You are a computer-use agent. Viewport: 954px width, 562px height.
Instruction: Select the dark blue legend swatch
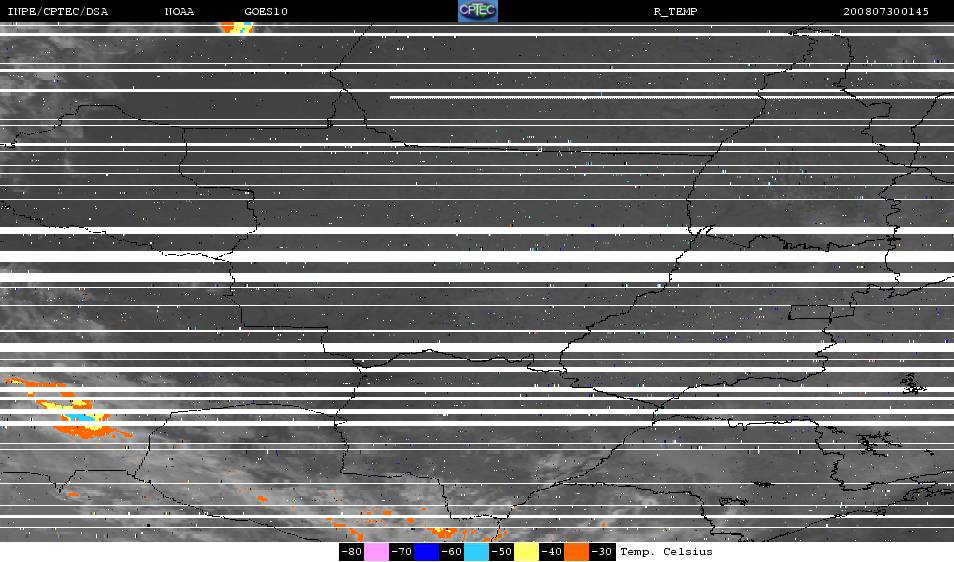tap(426, 552)
